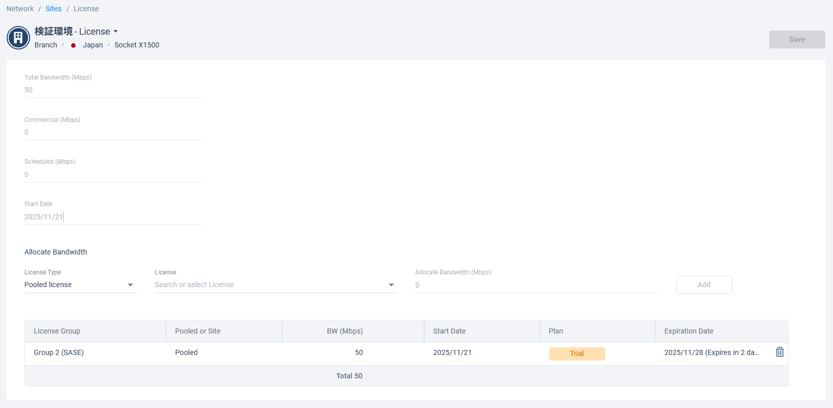Click the branch site building icon
Image resolution: width=833 pixels, height=408 pixels.
[18, 38]
